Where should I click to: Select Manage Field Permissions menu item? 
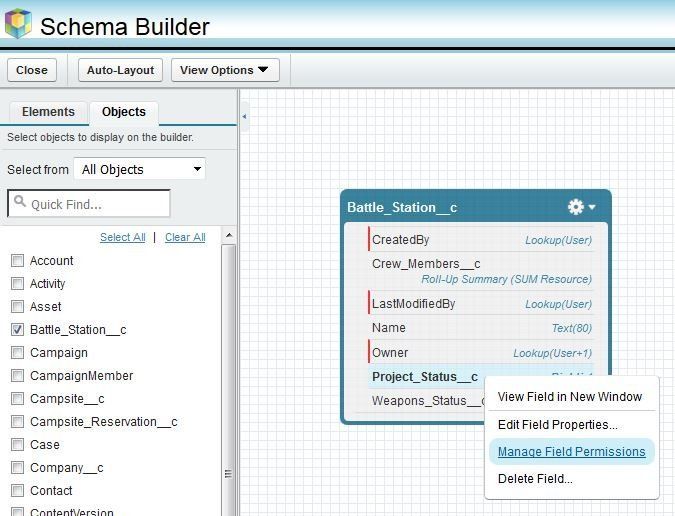coord(572,451)
